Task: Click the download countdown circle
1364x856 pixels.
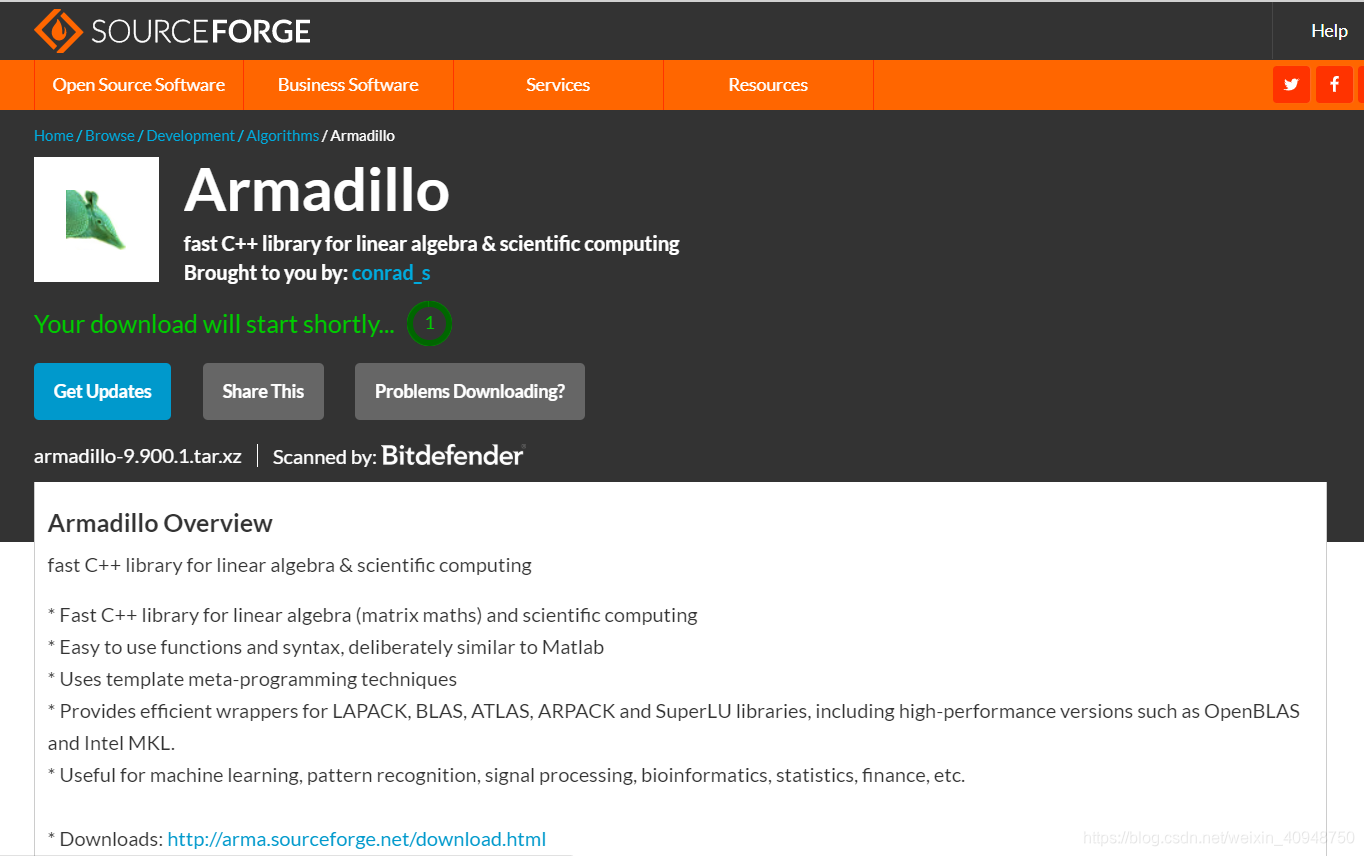Action: tap(429, 323)
